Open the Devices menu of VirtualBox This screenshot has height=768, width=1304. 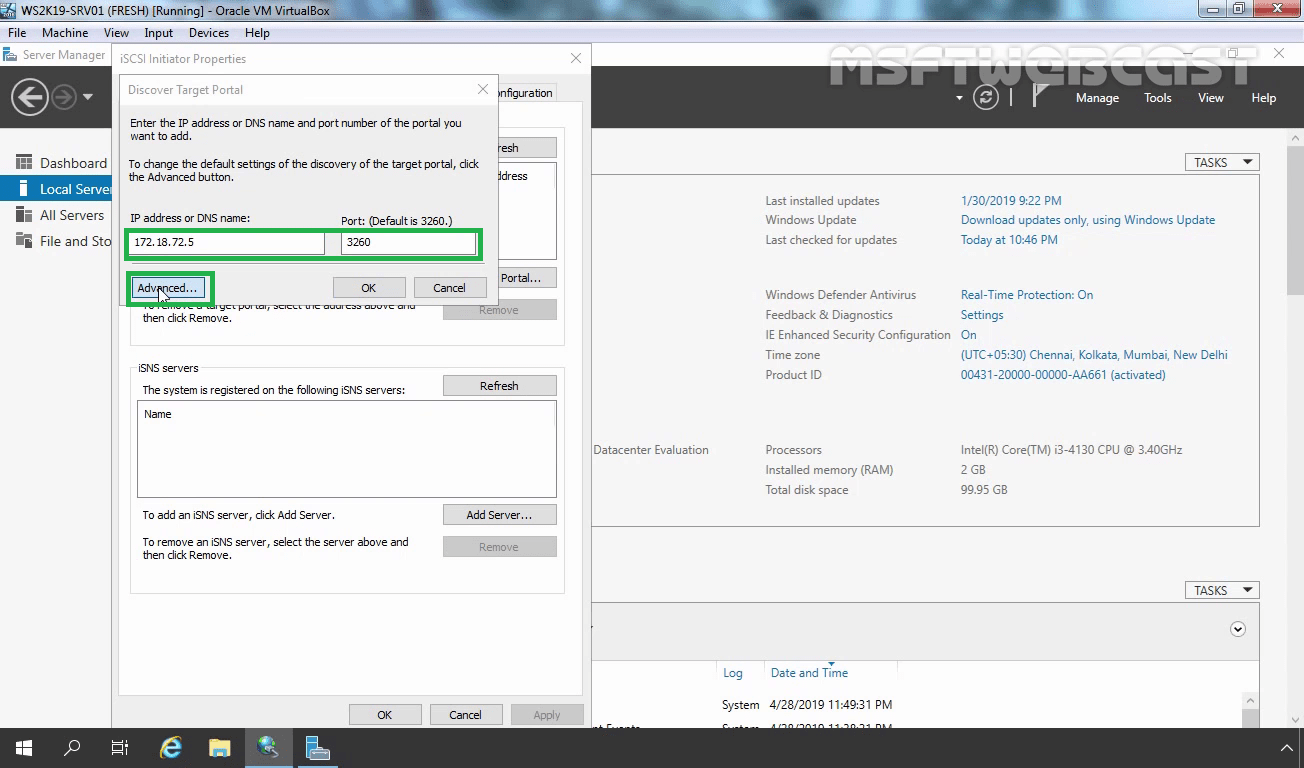click(208, 32)
